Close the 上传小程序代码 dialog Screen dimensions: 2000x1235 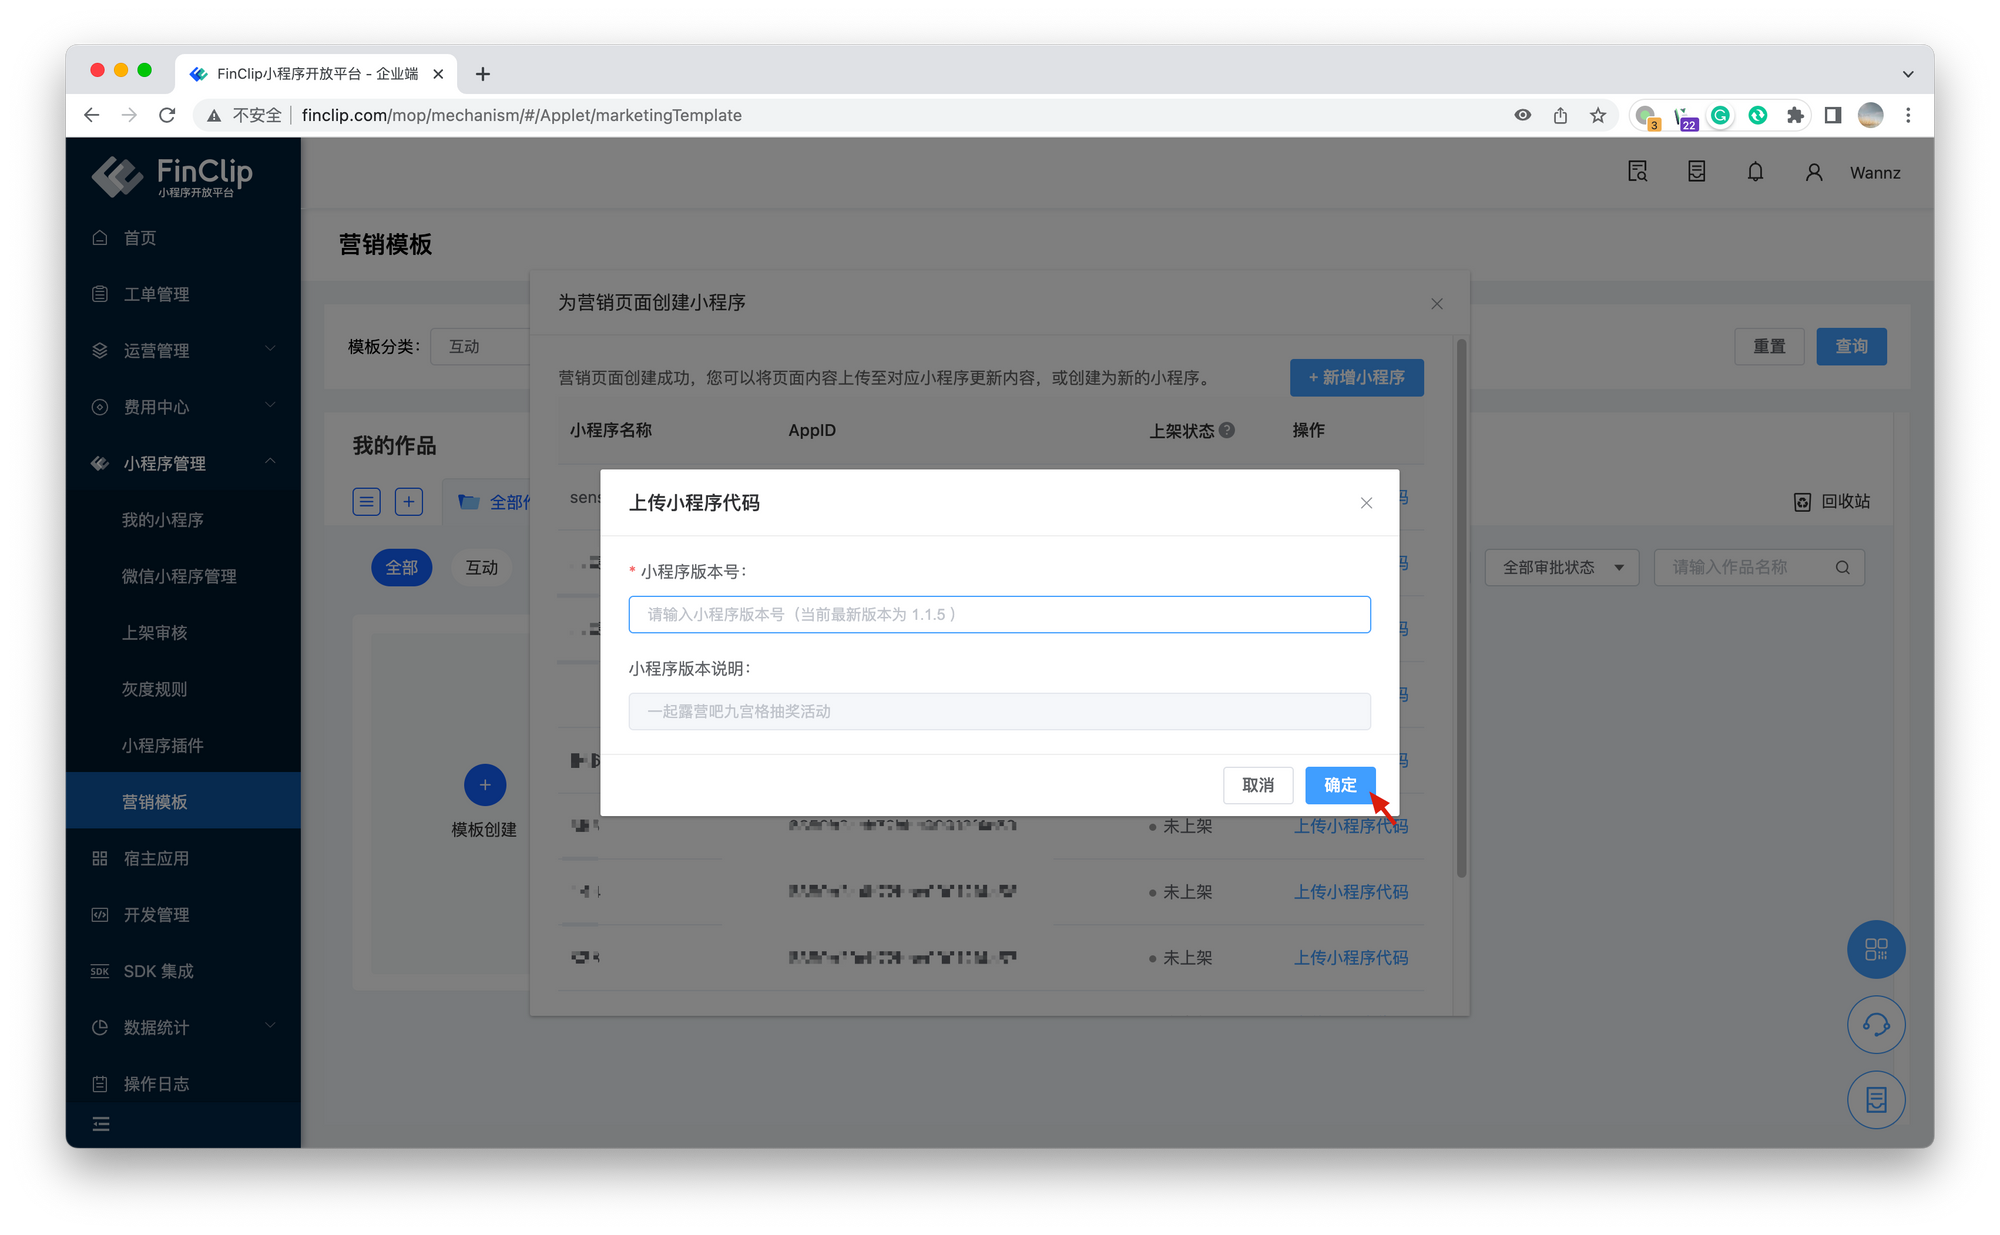[1366, 503]
